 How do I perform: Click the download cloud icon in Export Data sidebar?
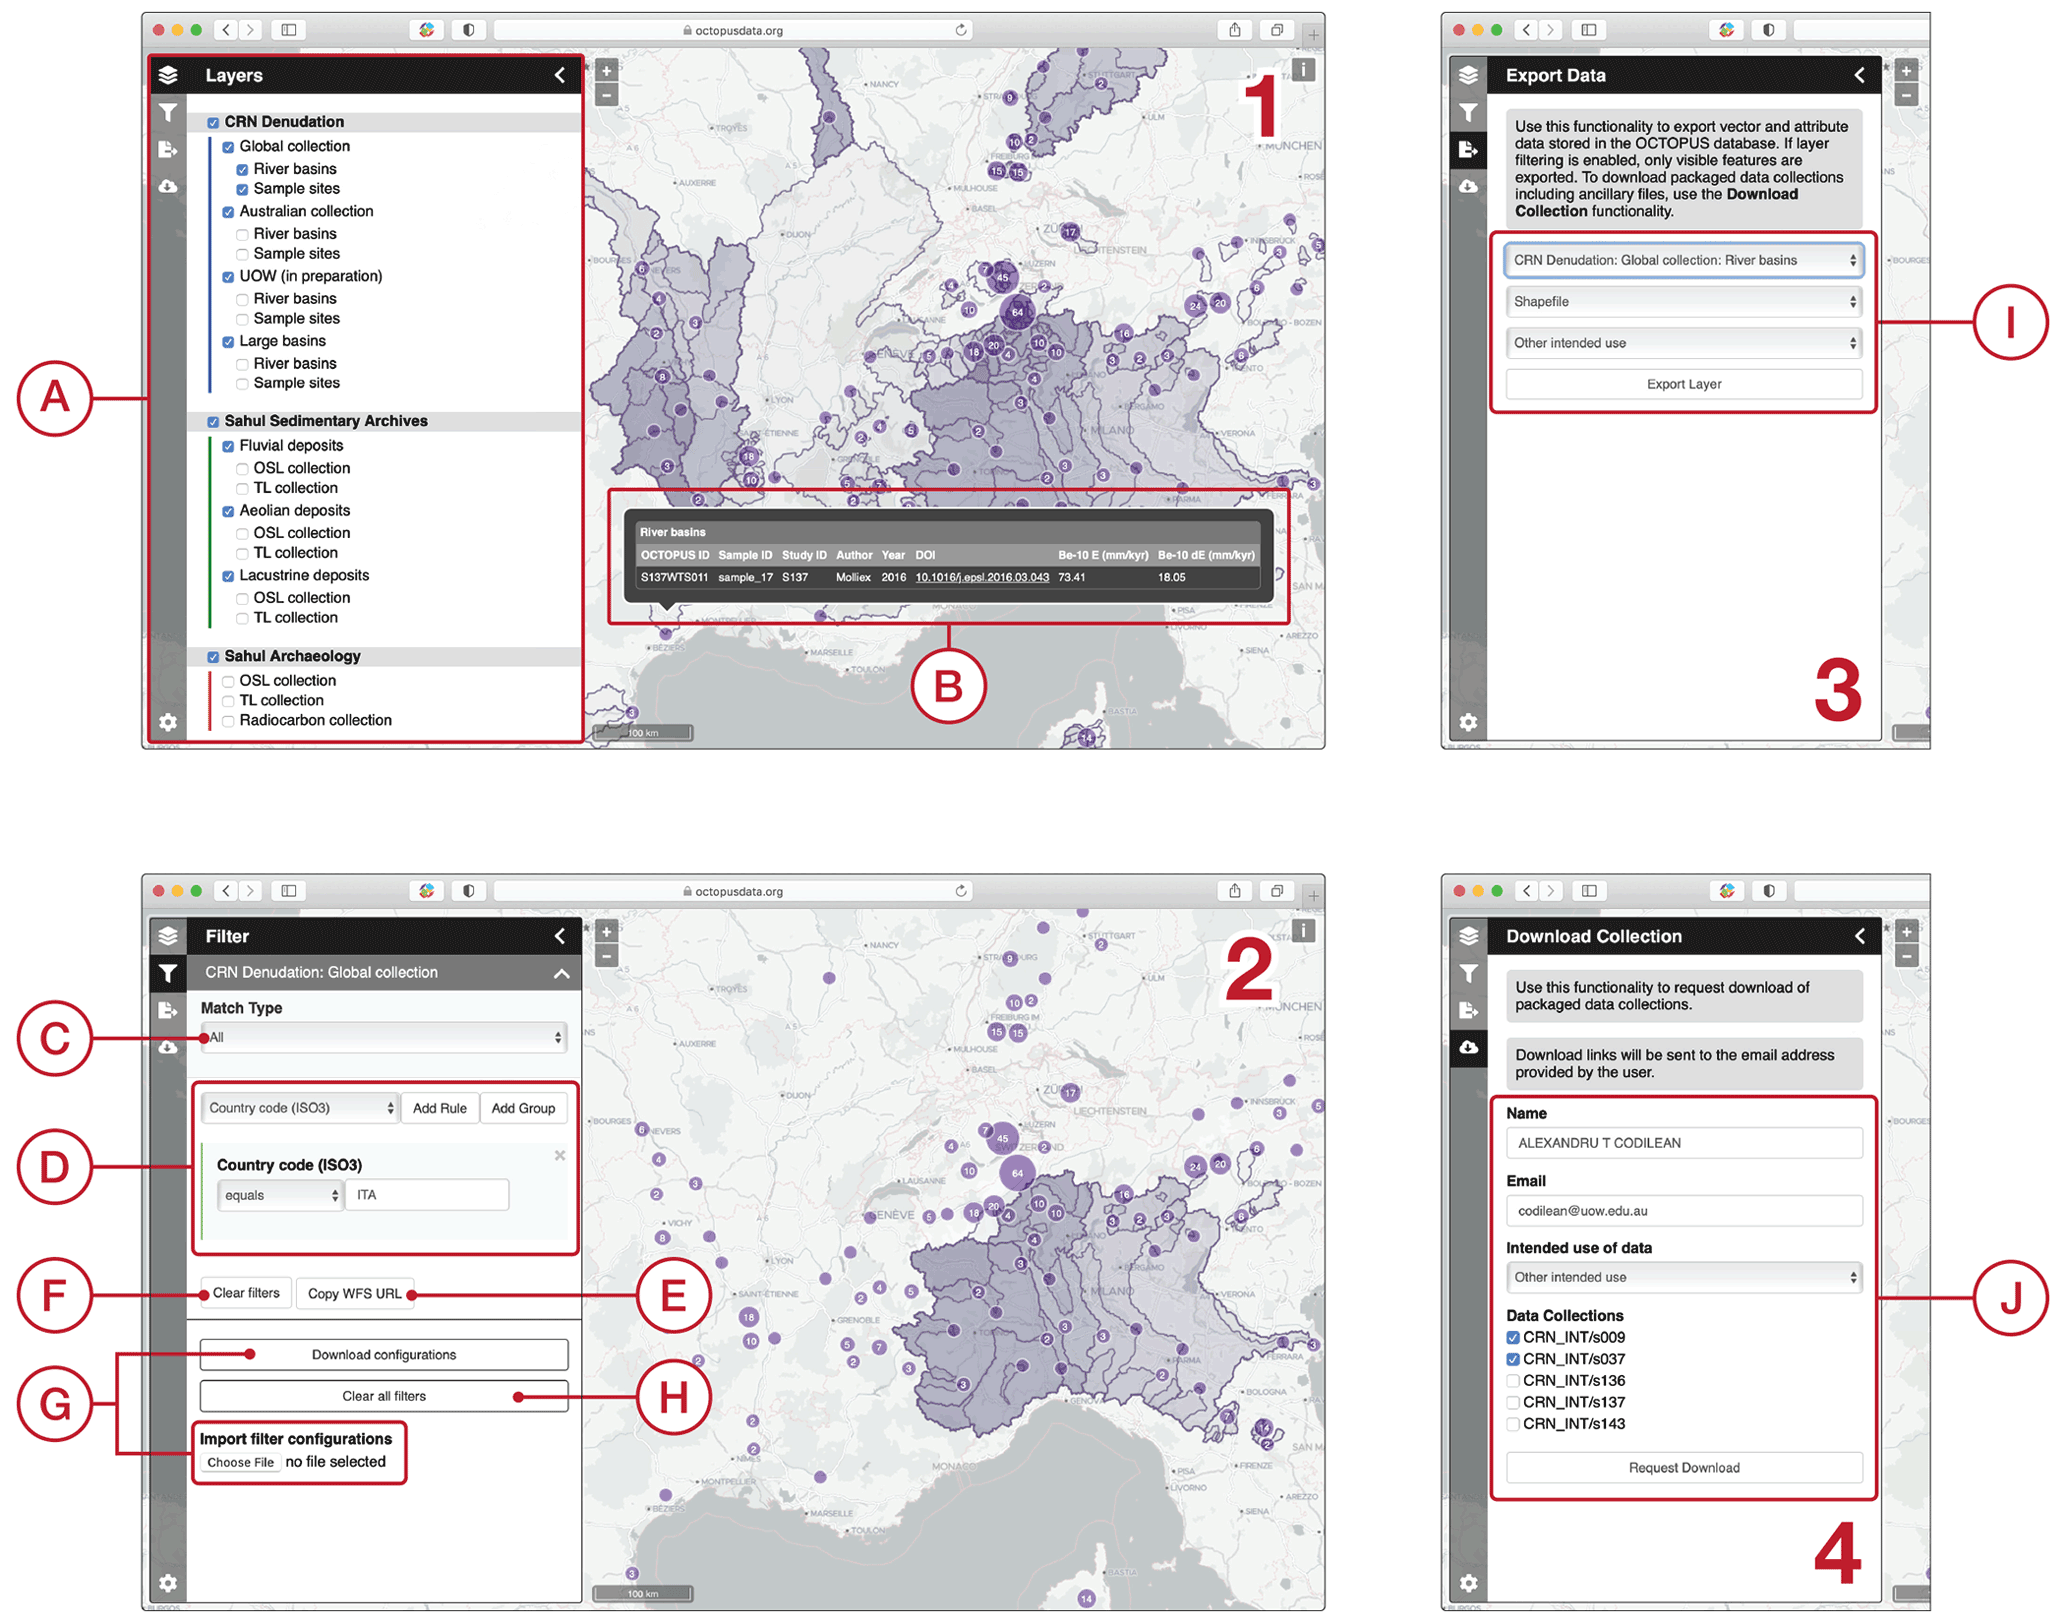pos(1467,187)
